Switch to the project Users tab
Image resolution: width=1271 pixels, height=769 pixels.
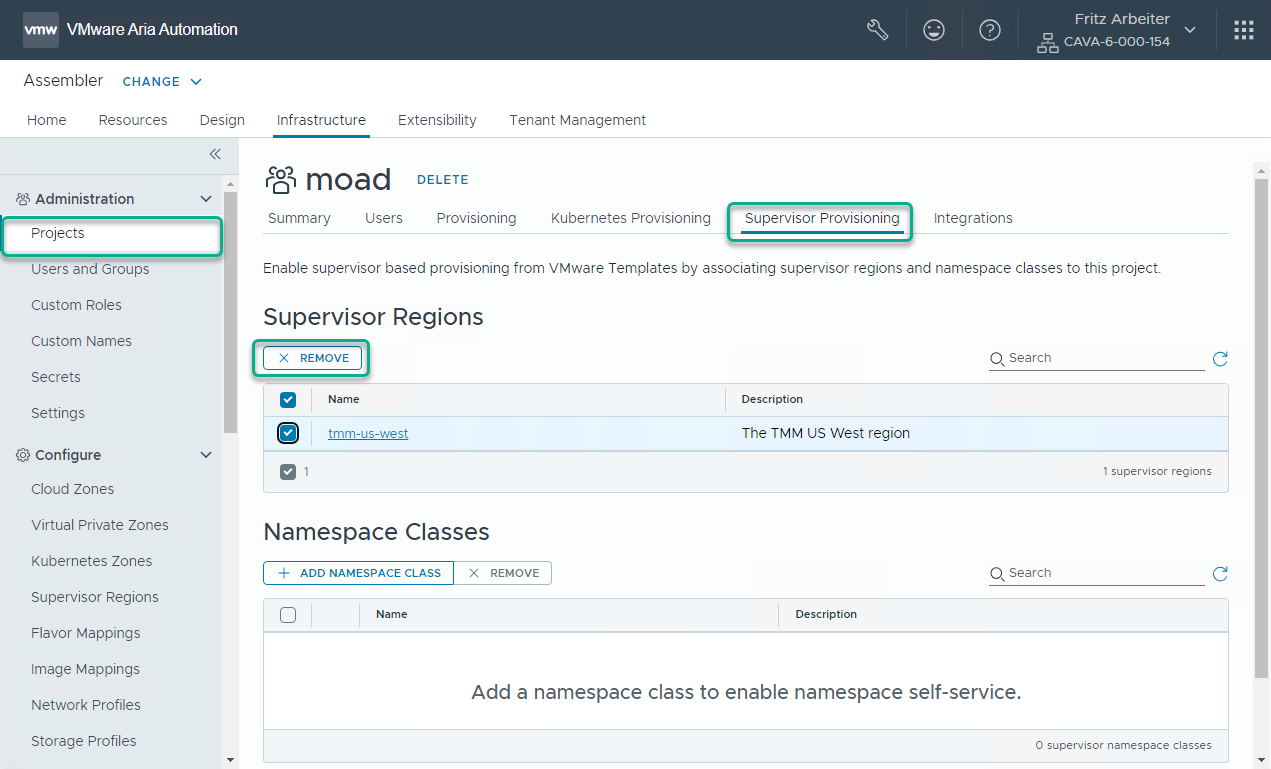pos(384,218)
